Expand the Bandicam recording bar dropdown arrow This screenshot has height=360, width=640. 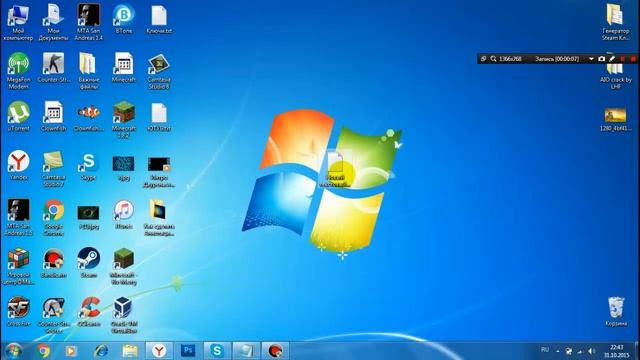[x=591, y=59]
